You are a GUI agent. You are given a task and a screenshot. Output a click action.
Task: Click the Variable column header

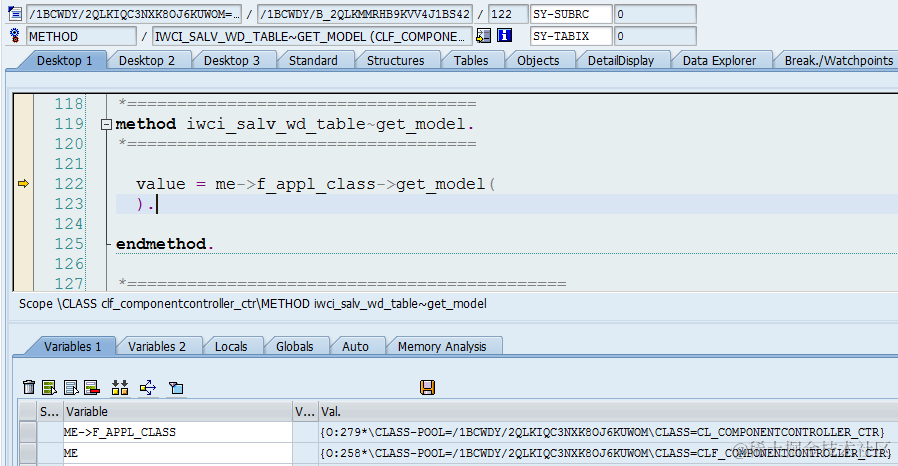[x=178, y=412]
